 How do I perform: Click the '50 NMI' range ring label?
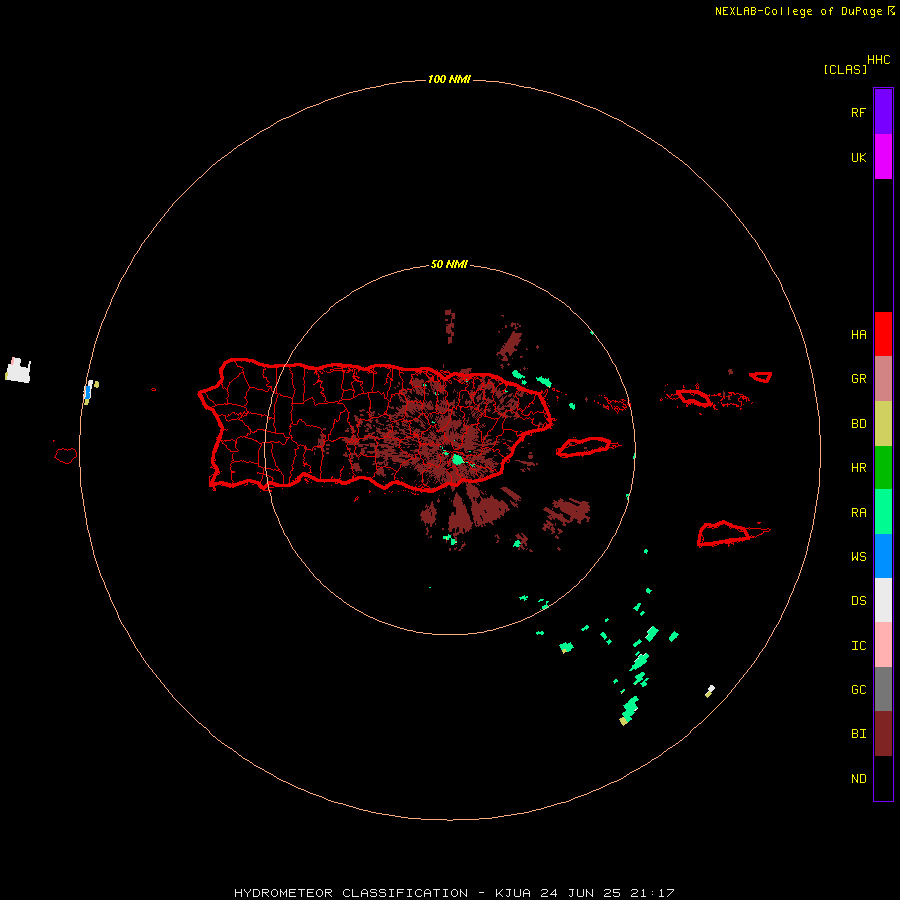tap(449, 265)
